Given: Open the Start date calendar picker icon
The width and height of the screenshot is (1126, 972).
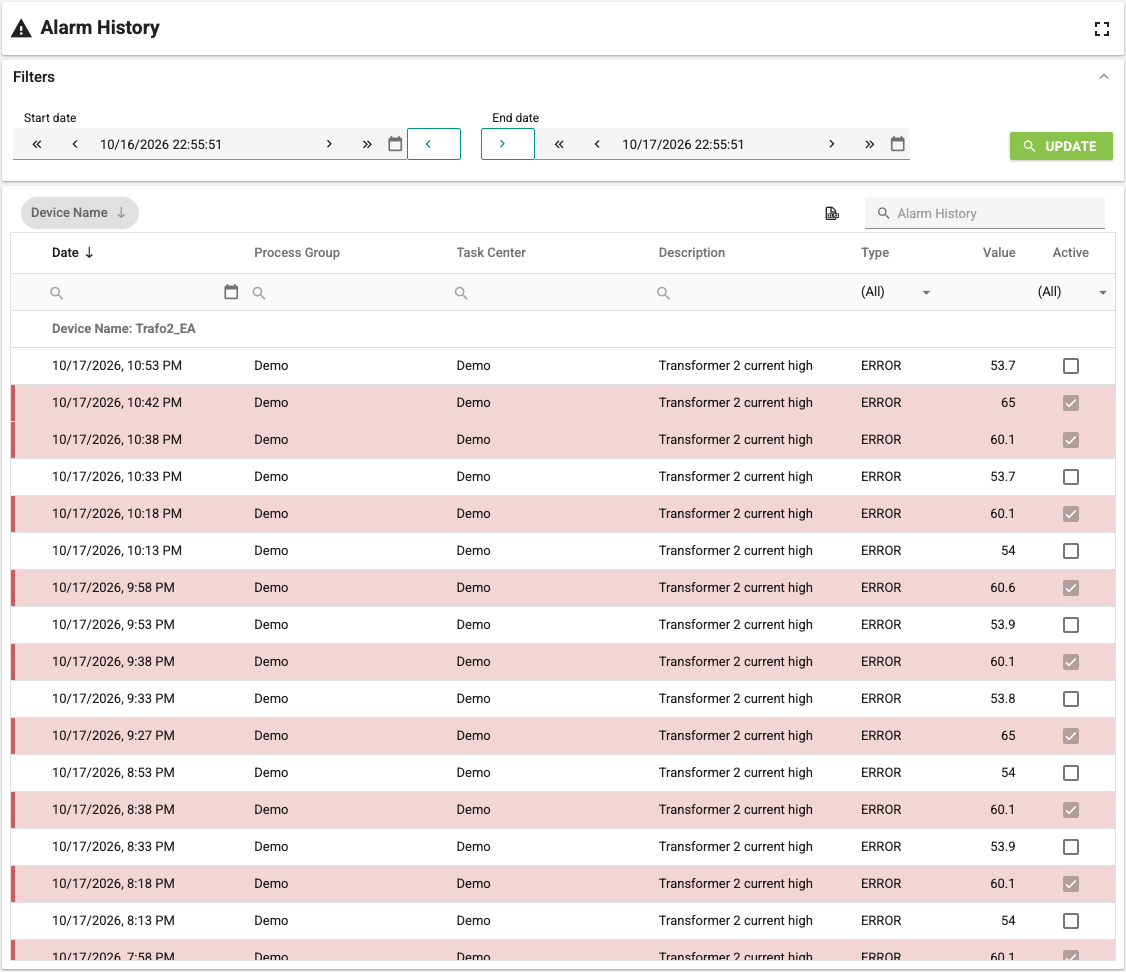Looking at the screenshot, I should (x=395, y=144).
